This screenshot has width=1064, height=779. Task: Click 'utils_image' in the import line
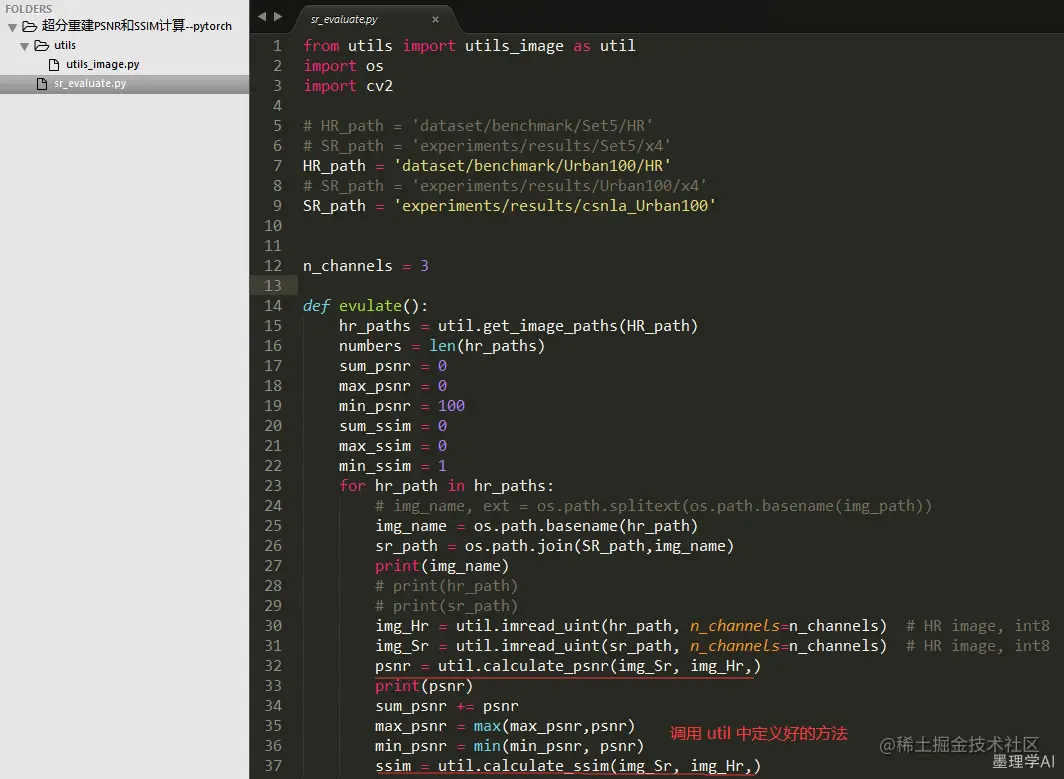[514, 45]
